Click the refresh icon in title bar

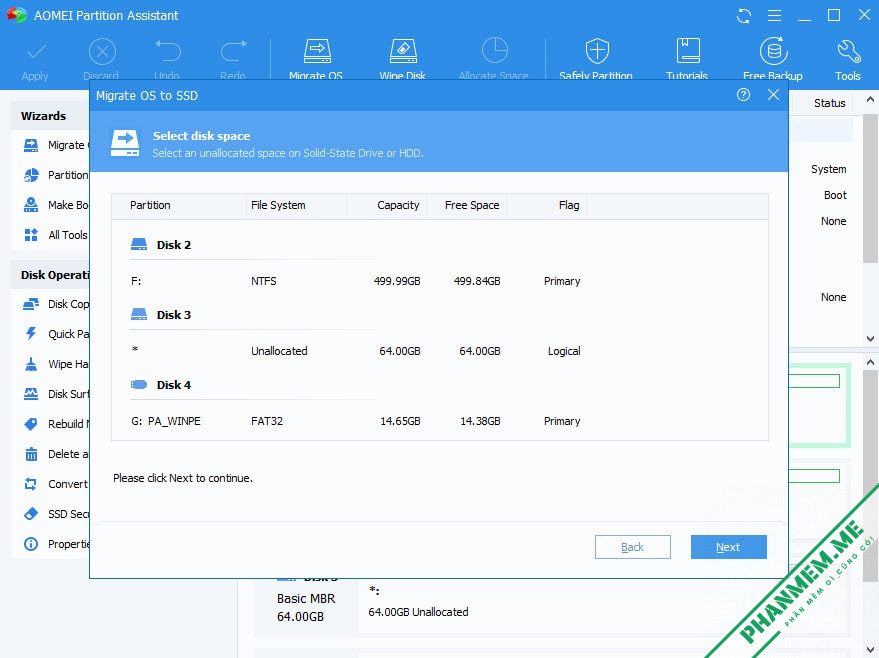point(743,16)
